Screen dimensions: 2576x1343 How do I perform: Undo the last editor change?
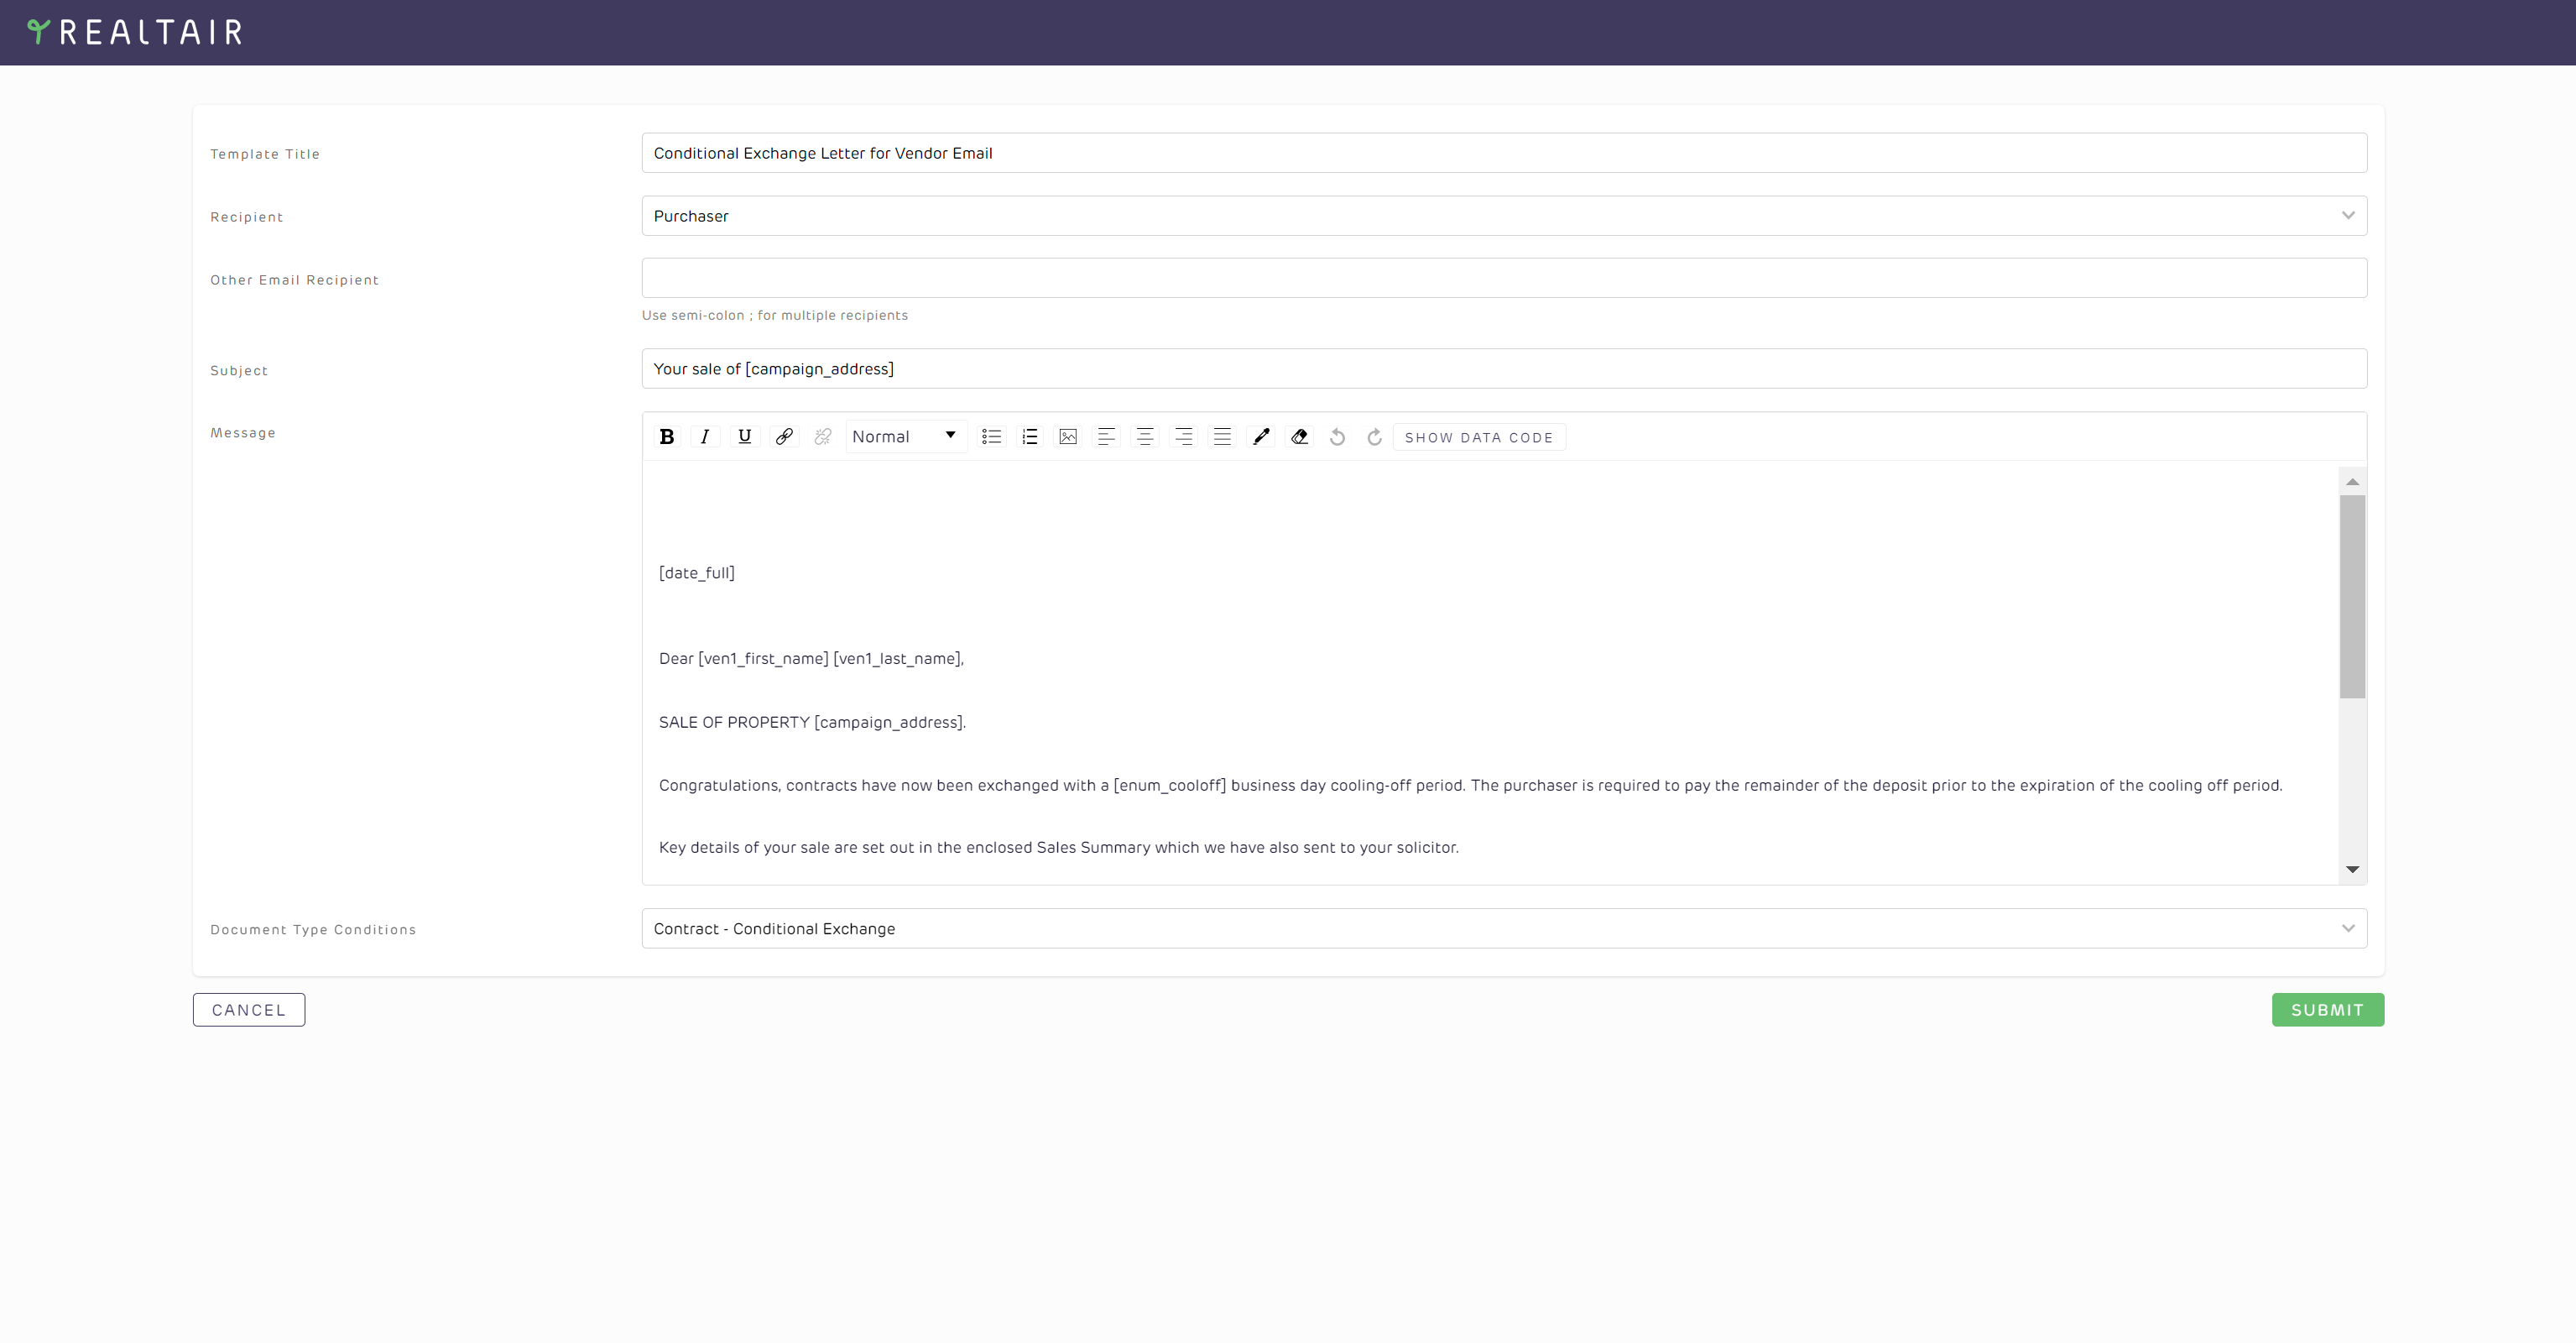coord(1337,436)
